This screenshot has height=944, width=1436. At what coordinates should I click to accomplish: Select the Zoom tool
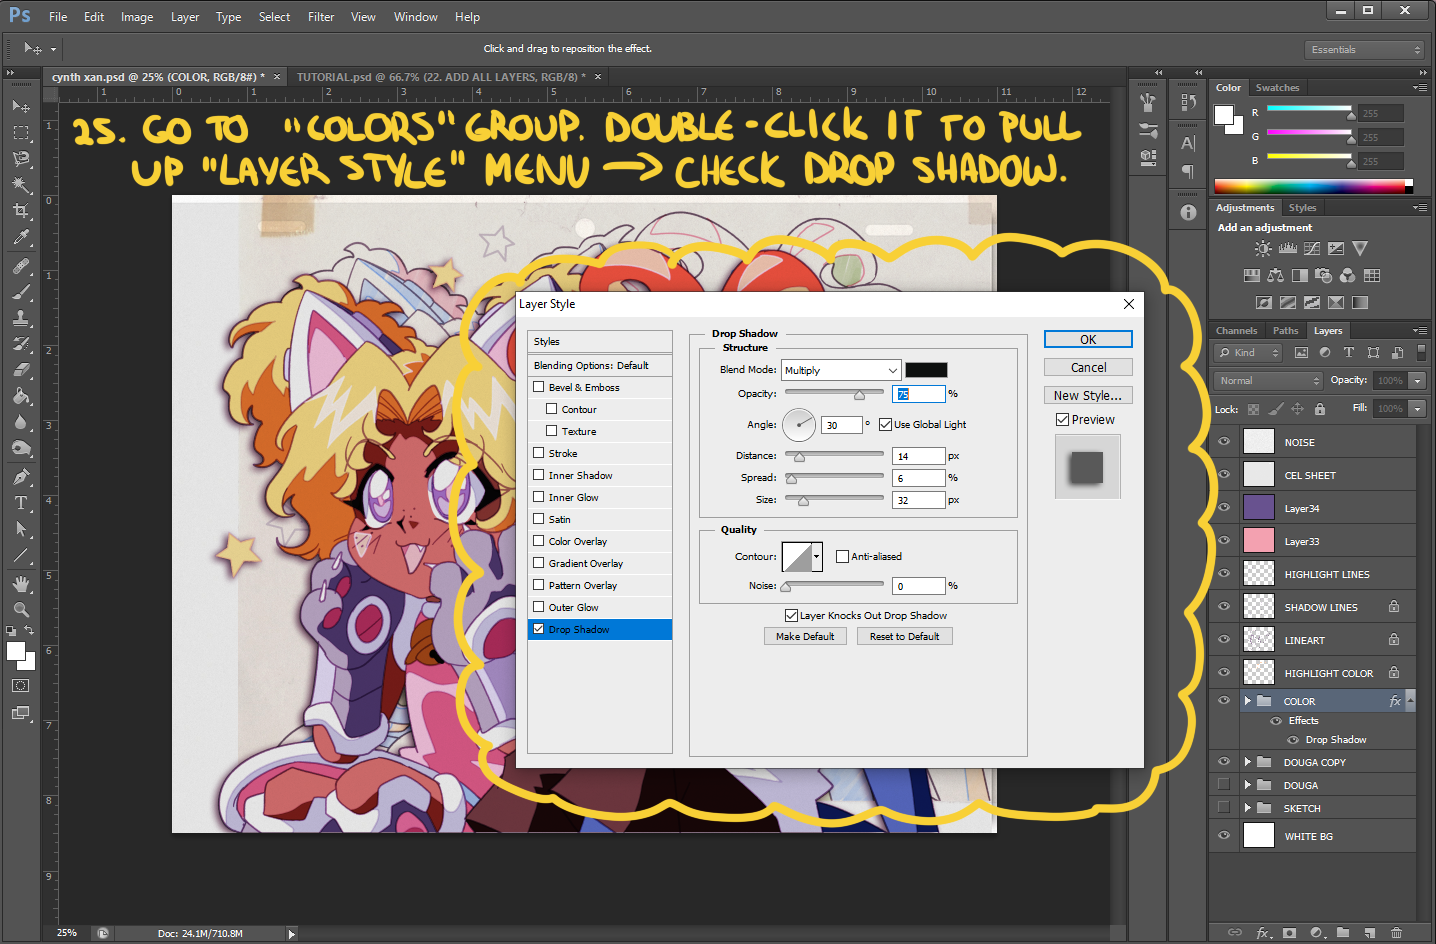(x=20, y=609)
